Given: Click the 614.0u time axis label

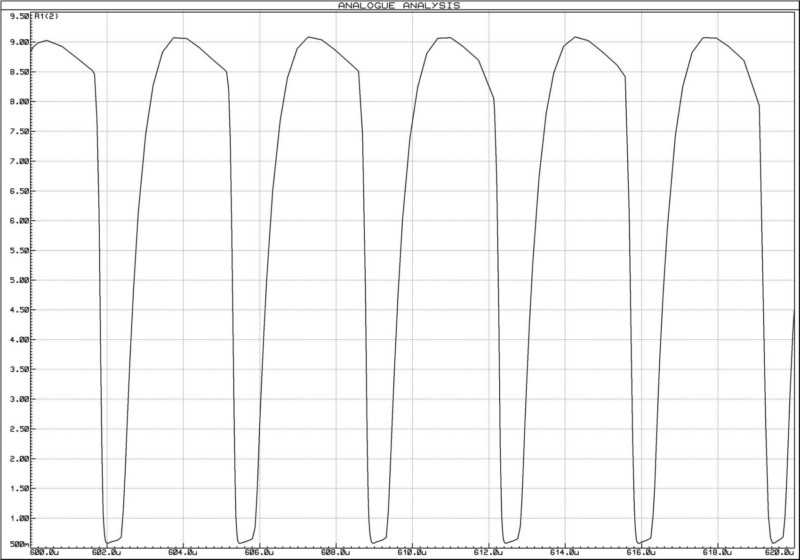Looking at the screenshot, I should point(566,552).
